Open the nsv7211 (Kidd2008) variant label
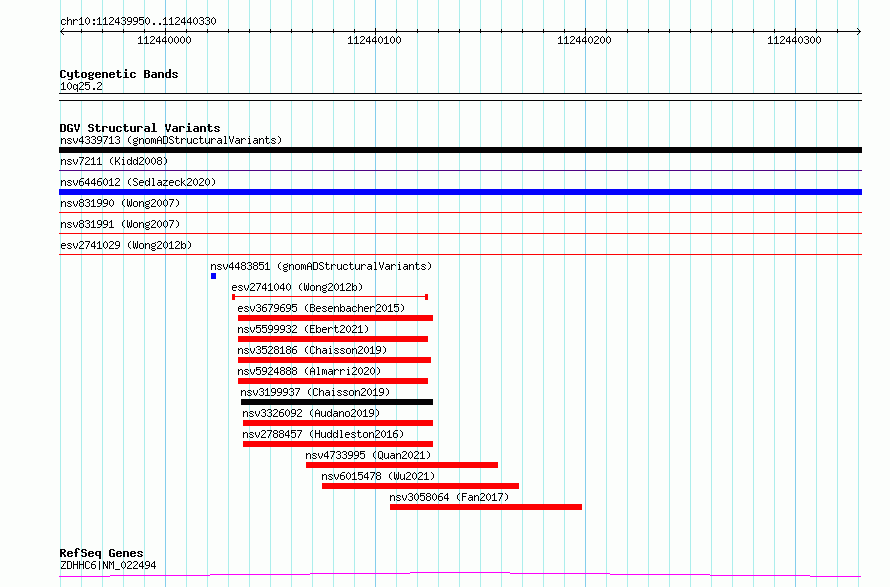890x587 pixels. click(114, 161)
